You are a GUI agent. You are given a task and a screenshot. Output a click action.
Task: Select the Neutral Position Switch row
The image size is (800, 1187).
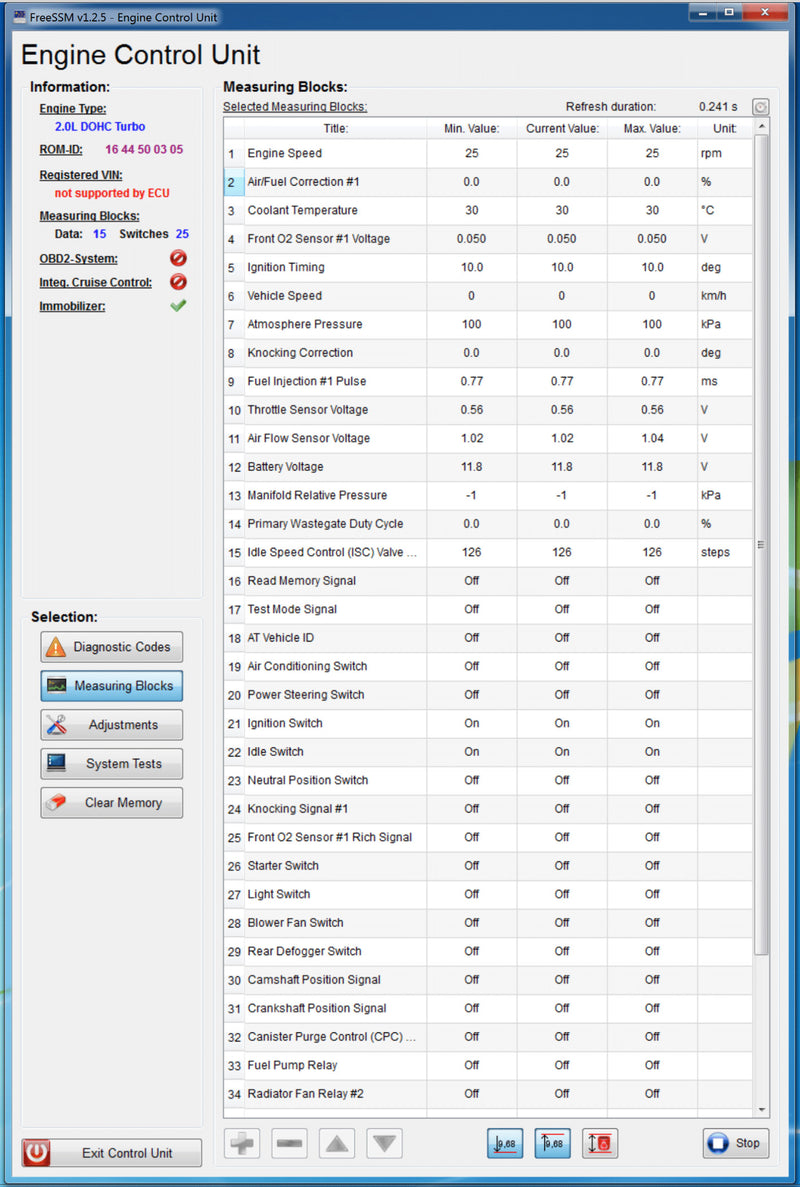click(x=488, y=780)
